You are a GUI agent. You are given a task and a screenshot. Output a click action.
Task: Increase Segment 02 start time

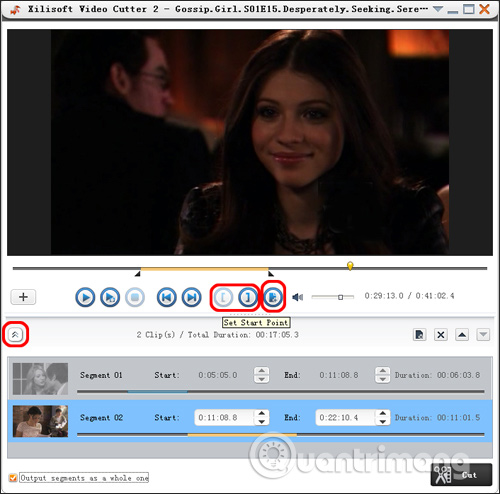tap(262, 413)
